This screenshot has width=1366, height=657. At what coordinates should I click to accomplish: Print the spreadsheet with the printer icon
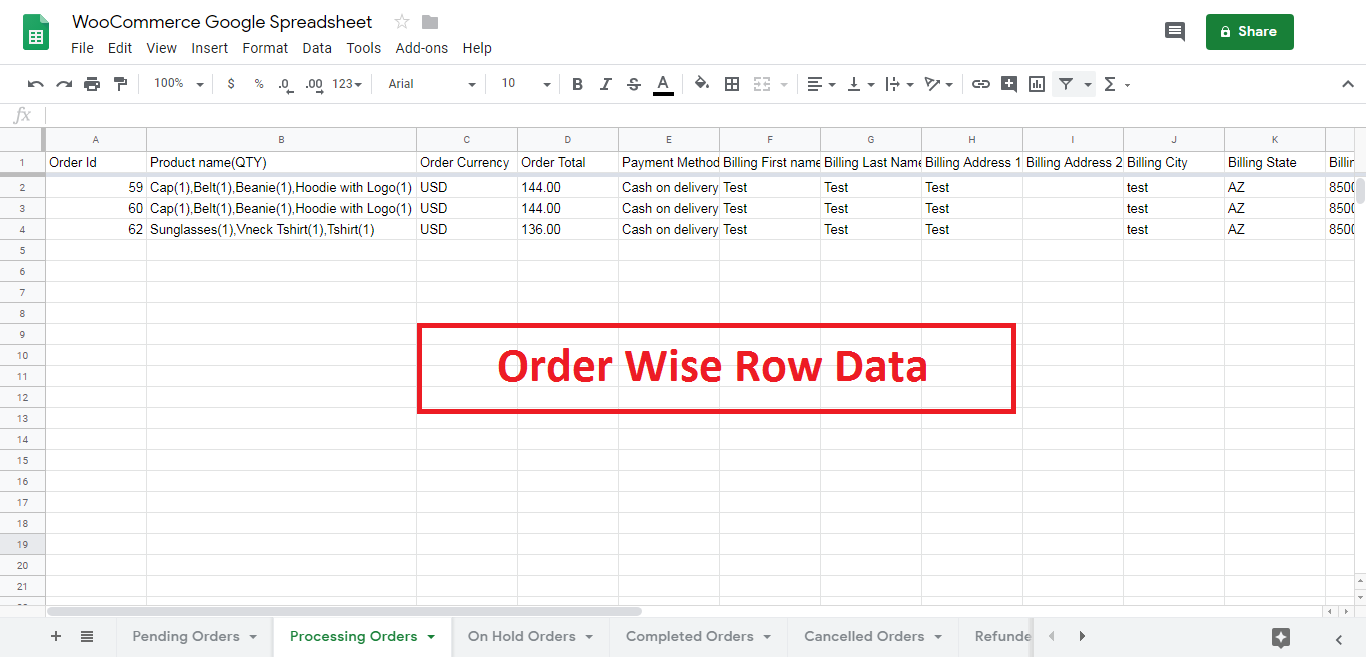92,84
